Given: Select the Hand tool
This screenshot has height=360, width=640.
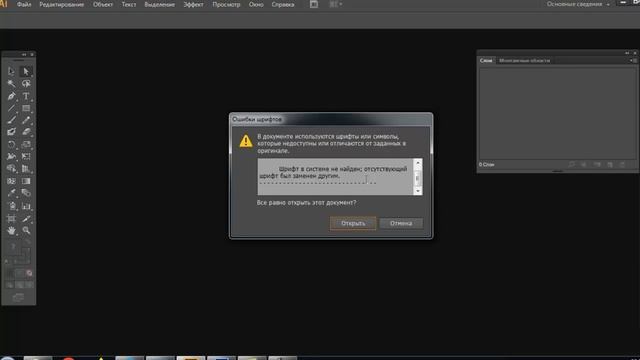Looking at the screenshot, I should (11, 231).
